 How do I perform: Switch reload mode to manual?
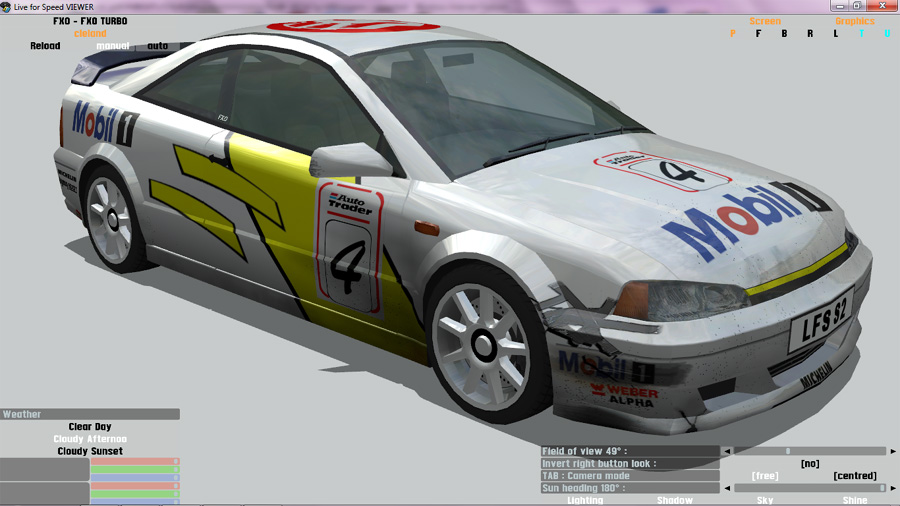[113, 46]
